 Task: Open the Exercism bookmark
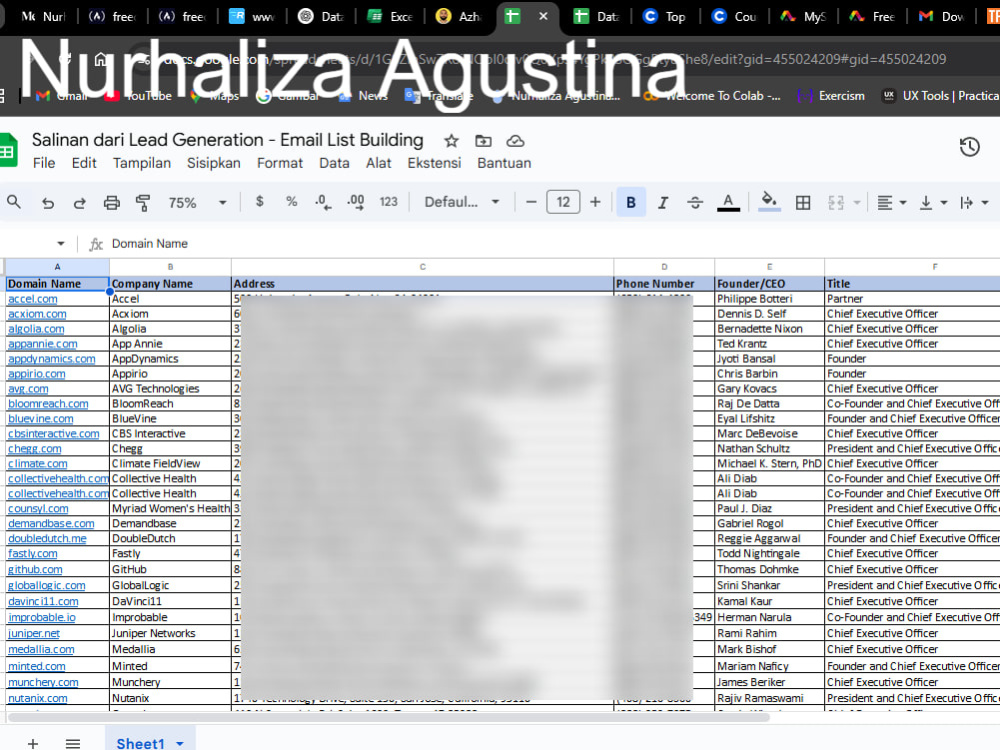pyautogui.click(x=832, y=96)
